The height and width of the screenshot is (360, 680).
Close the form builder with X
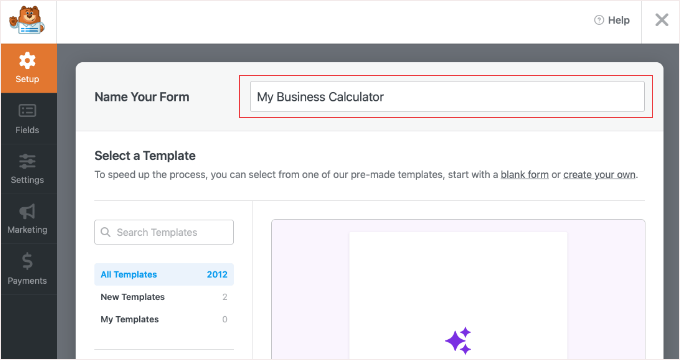662,20
